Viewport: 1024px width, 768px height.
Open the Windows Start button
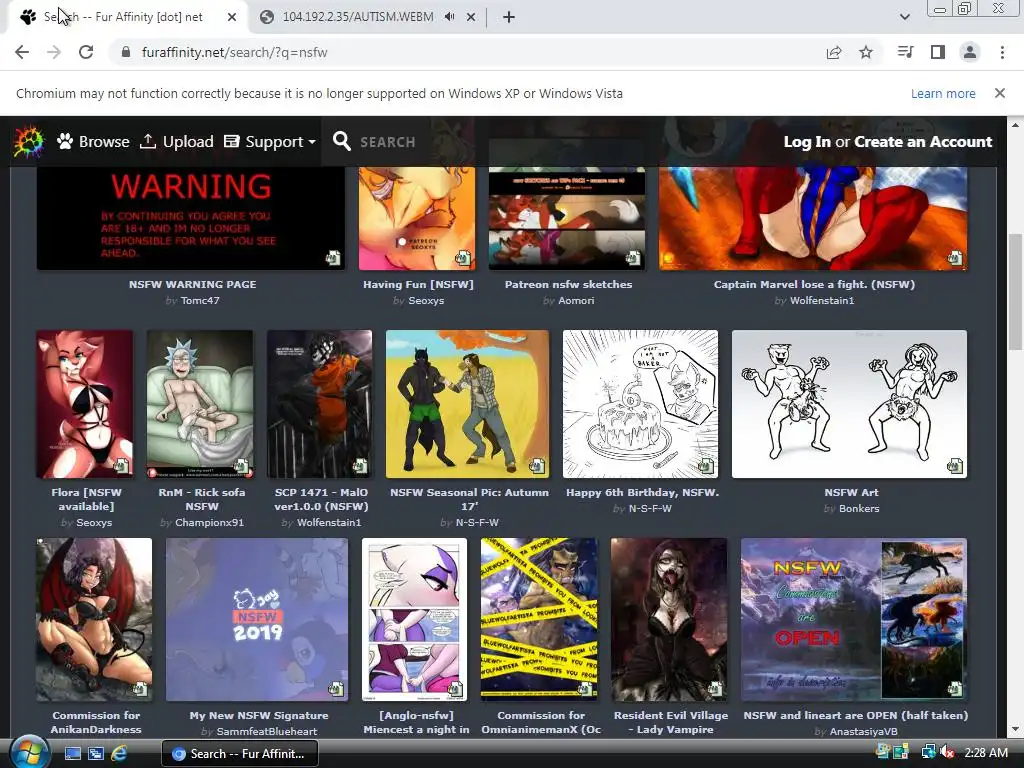pos(29,752)
